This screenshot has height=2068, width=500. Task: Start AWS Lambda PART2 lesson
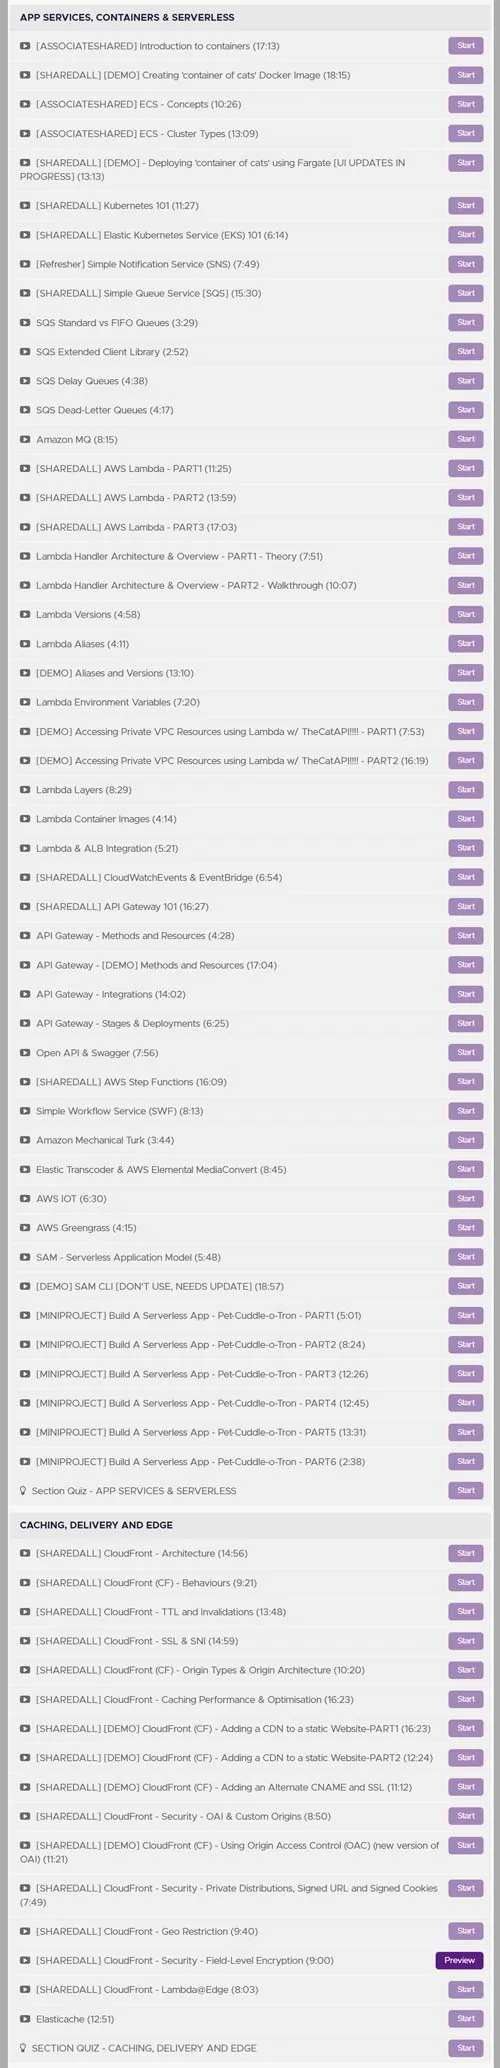pos(466,497)
